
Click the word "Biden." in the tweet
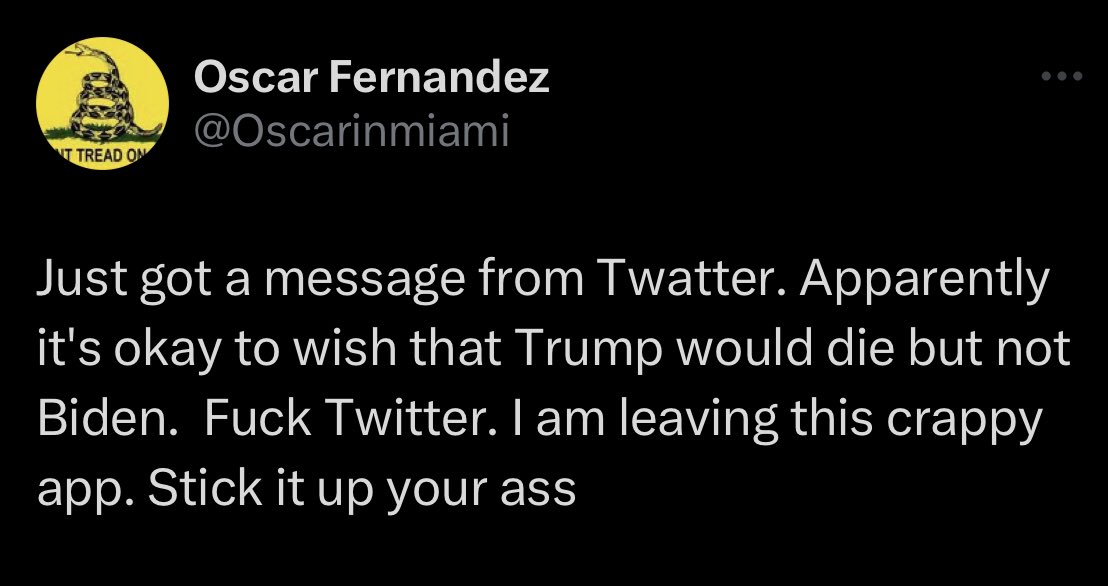pyautogui.click(x=110, y=419)
